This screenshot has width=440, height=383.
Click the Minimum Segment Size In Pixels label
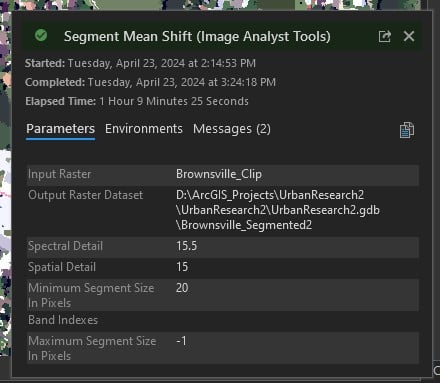[x=91, y=295]
